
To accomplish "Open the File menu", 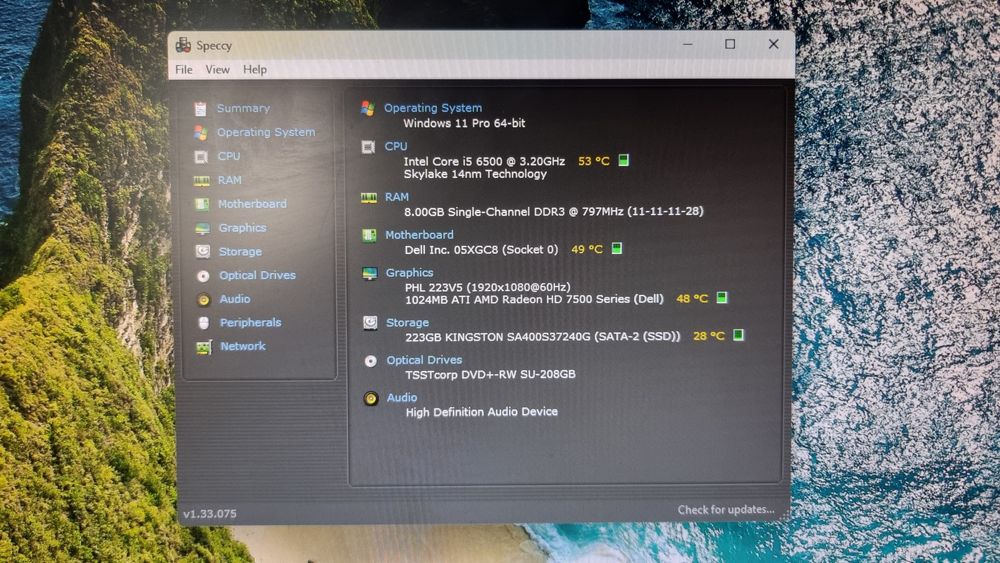I will click(x=184, y=69).
